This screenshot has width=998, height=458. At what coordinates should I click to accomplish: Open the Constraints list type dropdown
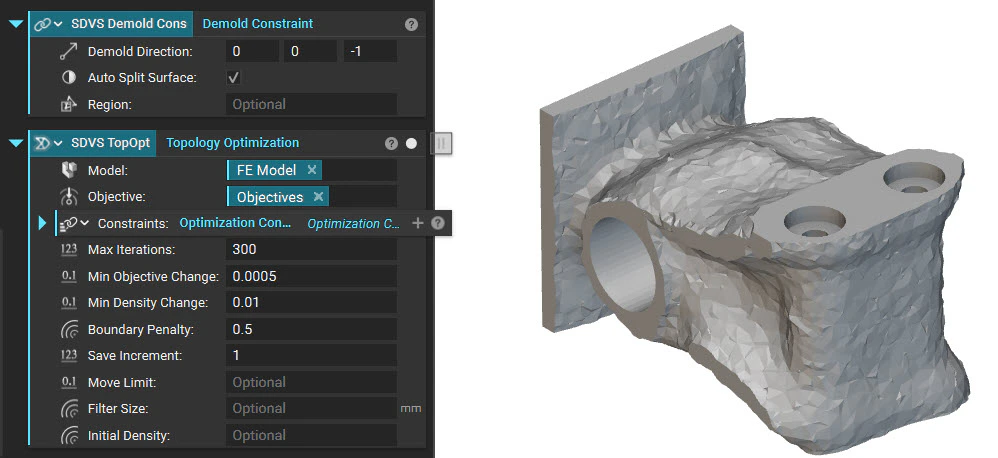coord(84,223)
